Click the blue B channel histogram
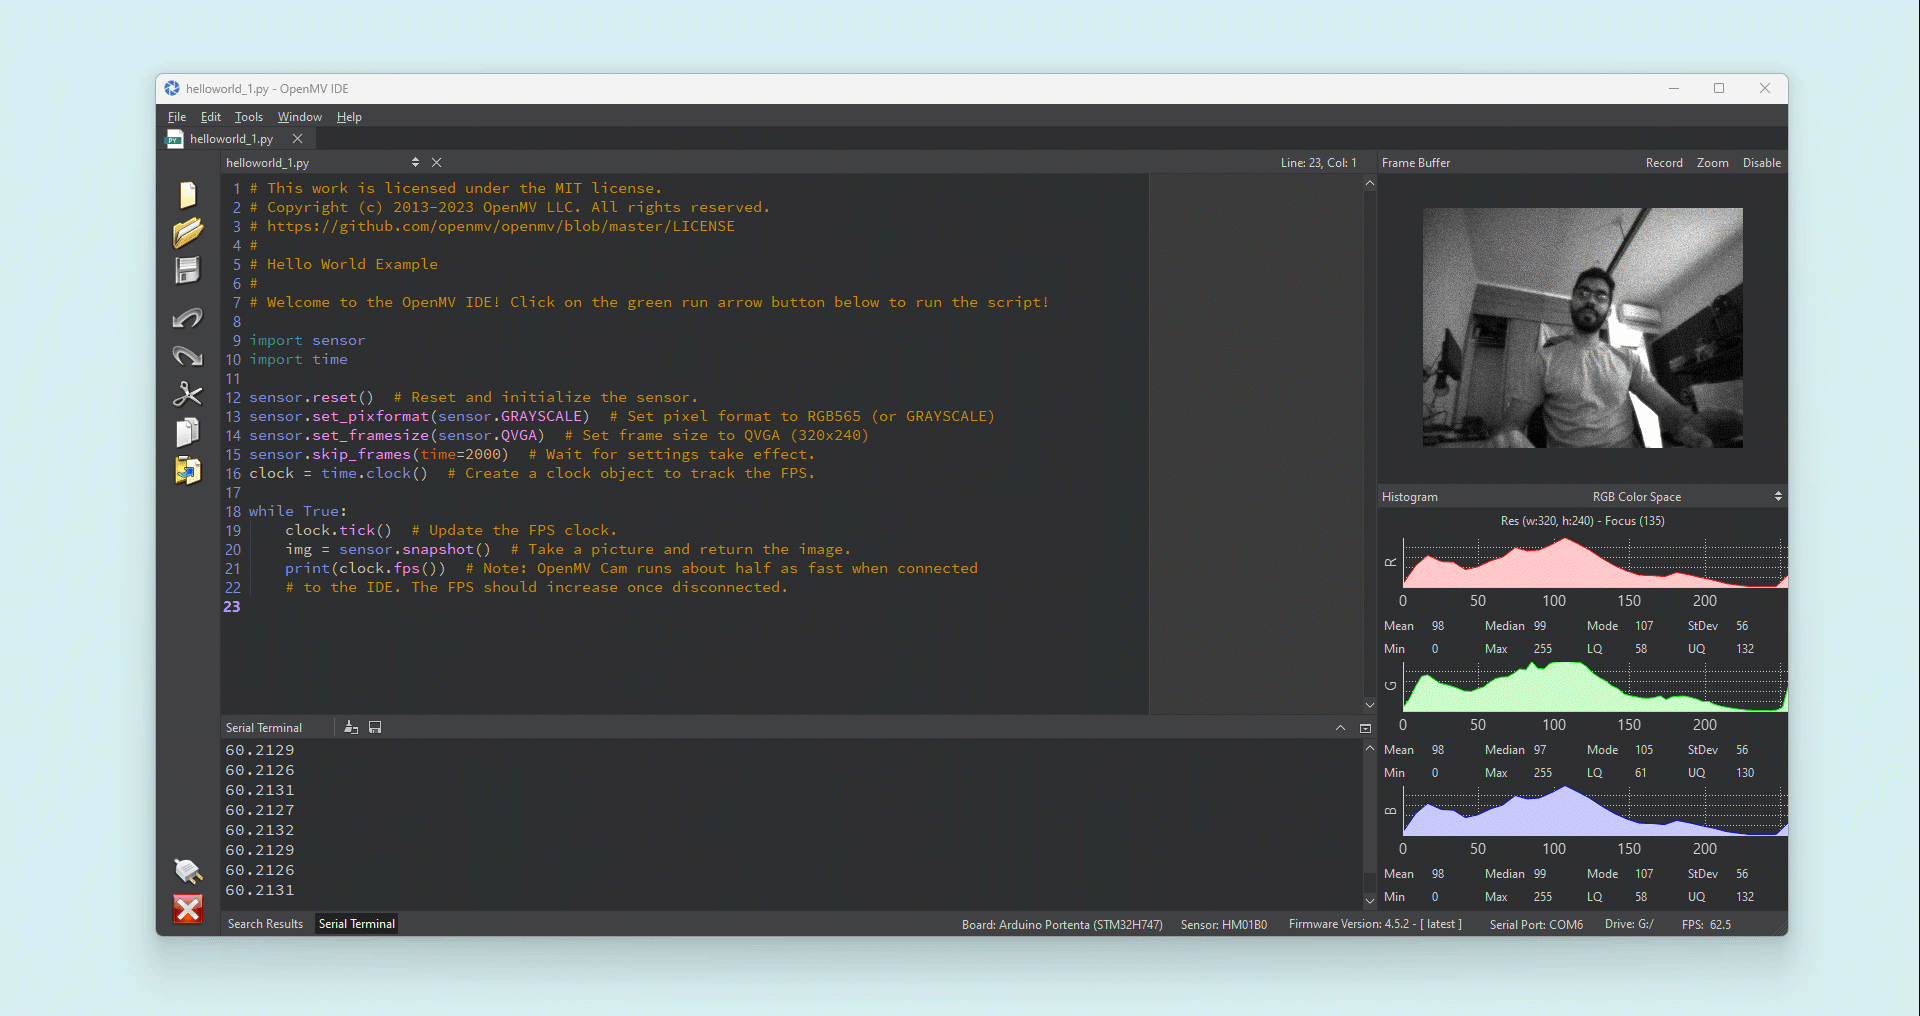Viewport: 1920px width, 1016px height. pyautogui.click(x=1595, y=810)
